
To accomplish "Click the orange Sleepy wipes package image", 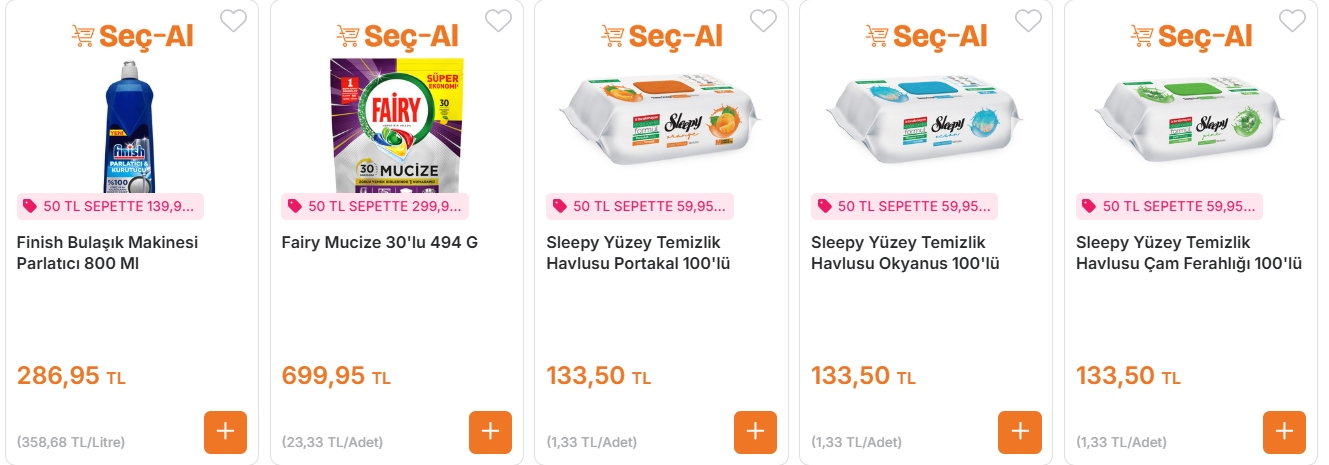I will pos(661,118).
